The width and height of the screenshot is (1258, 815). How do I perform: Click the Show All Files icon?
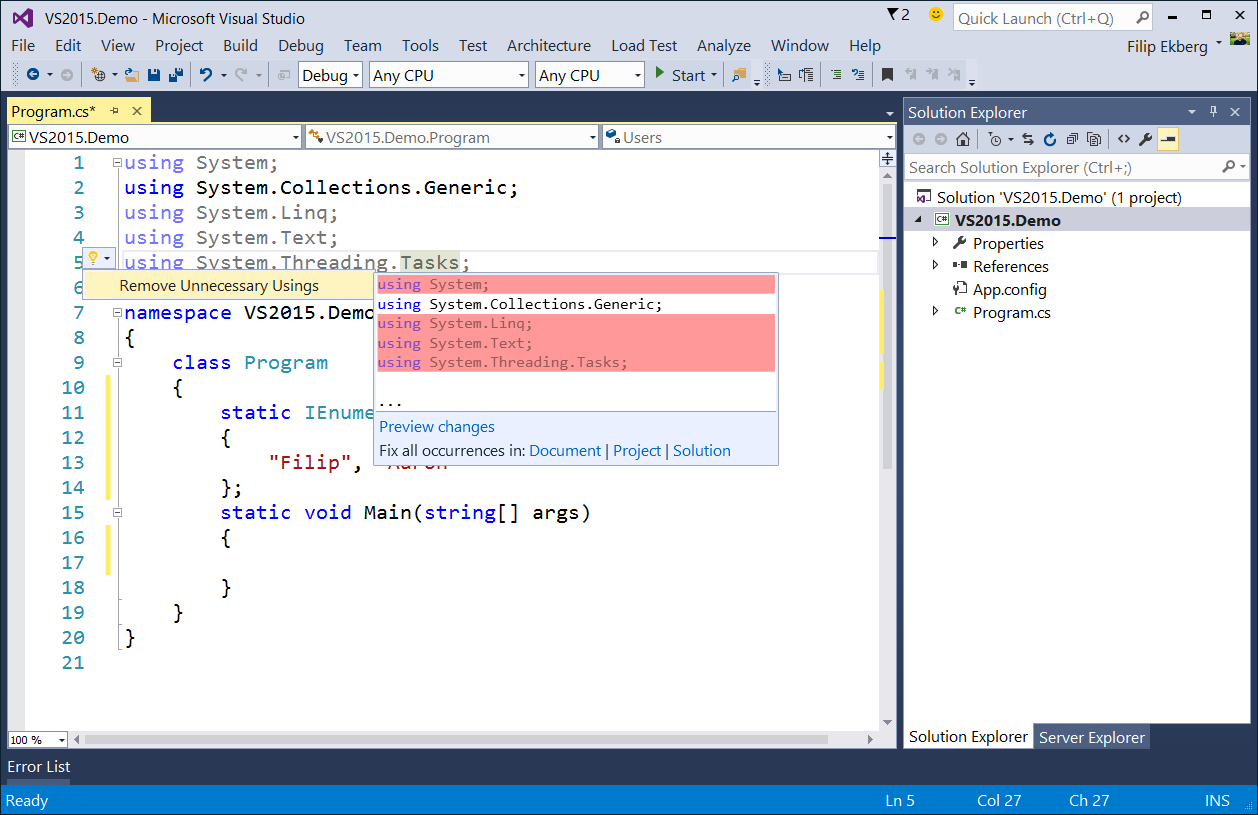pos(1094,139)
